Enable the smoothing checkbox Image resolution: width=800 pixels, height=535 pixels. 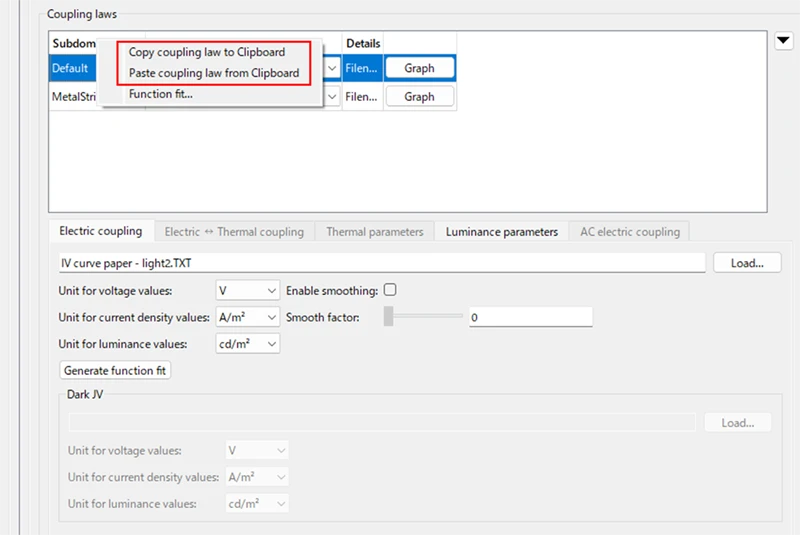pyautogui.click(x=390, y=290)
